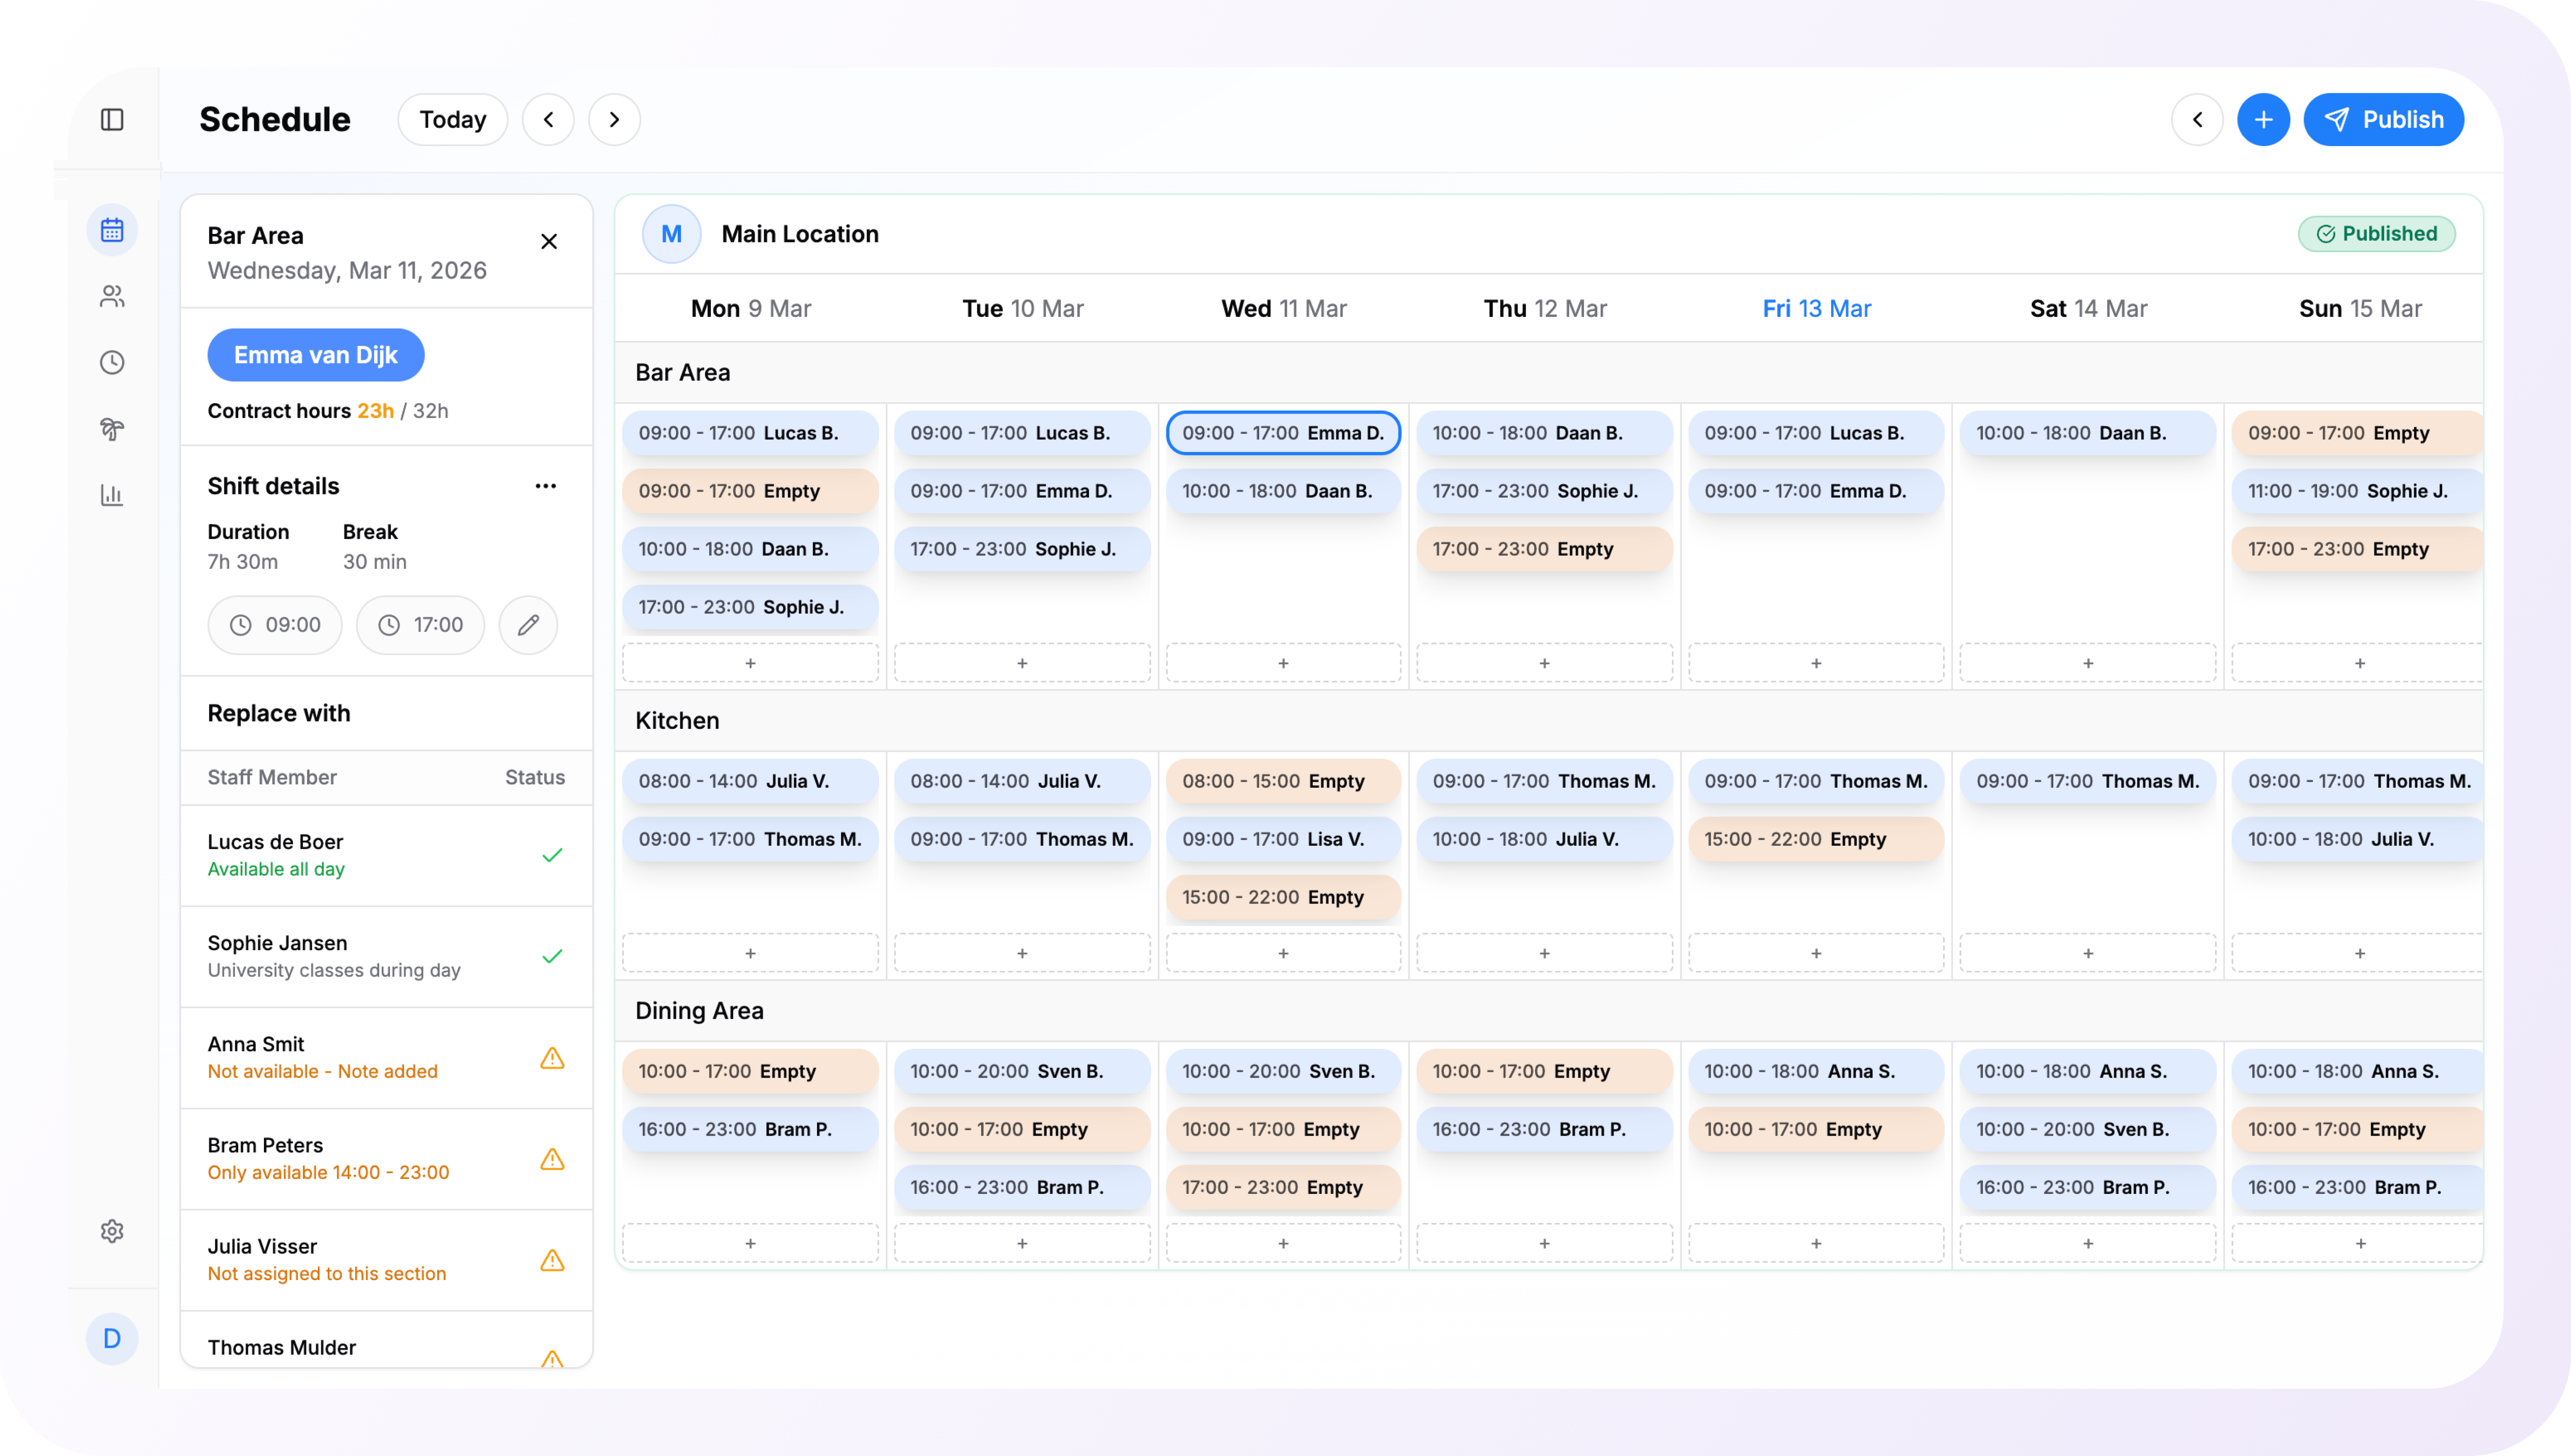Open the reports bar chart icon
The image size is (2571, 1456).
pos(112,495)
